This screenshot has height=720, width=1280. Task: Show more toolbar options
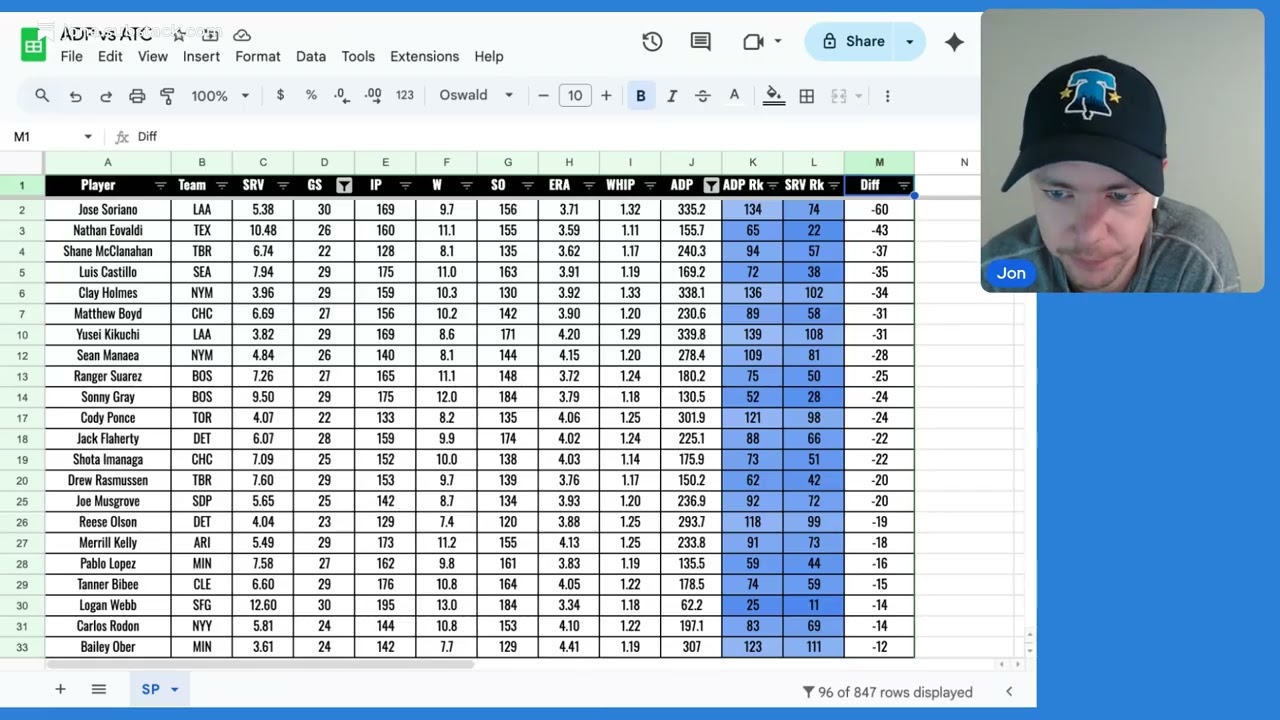(886, 96)
